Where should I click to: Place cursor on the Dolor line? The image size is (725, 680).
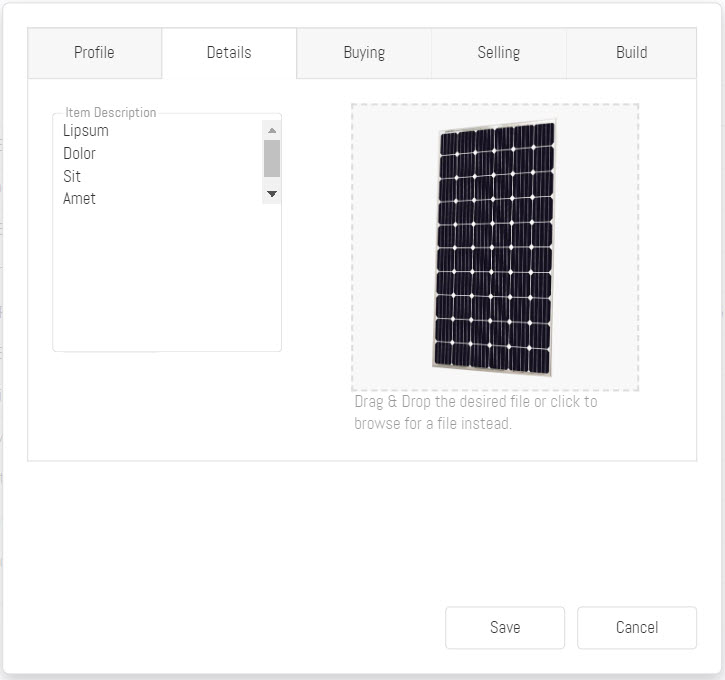coord(80,154)
